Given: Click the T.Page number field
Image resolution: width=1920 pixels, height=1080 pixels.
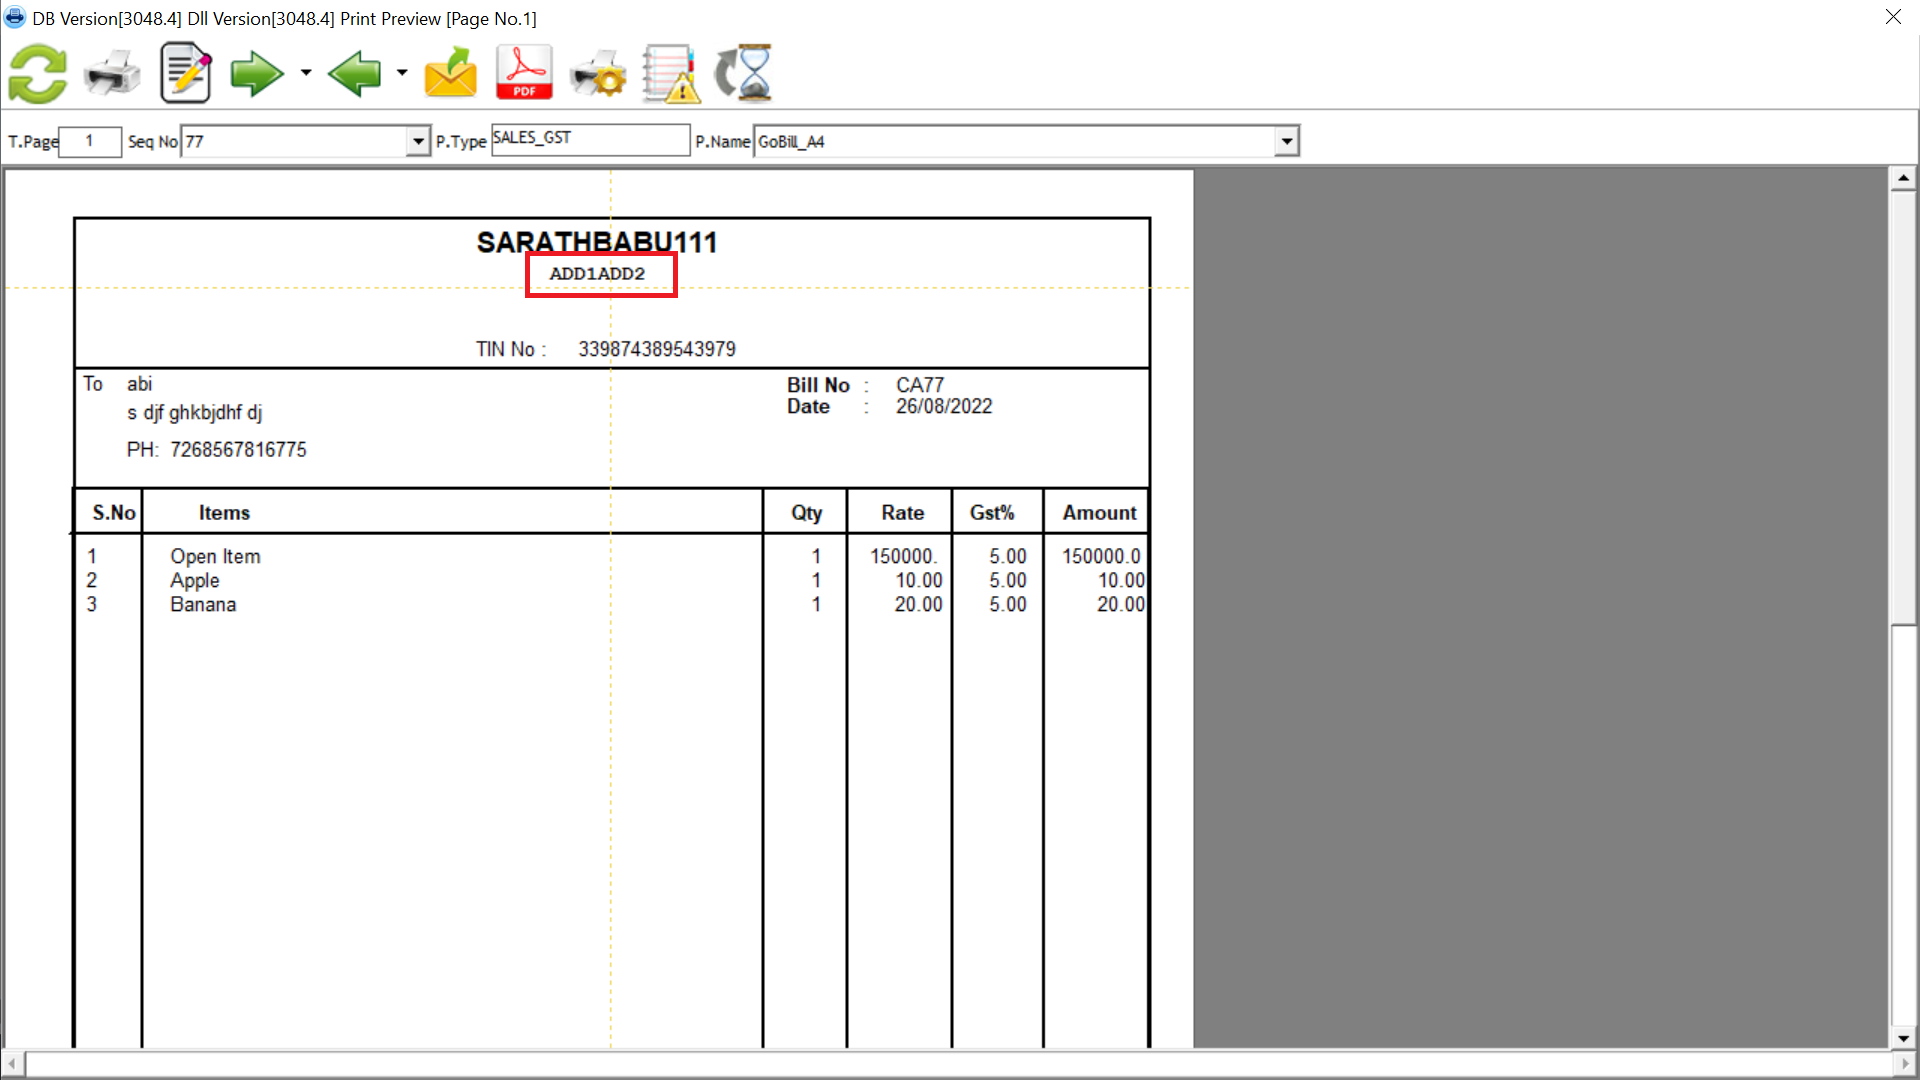Looking at the screenshot, I should (90, 141).
